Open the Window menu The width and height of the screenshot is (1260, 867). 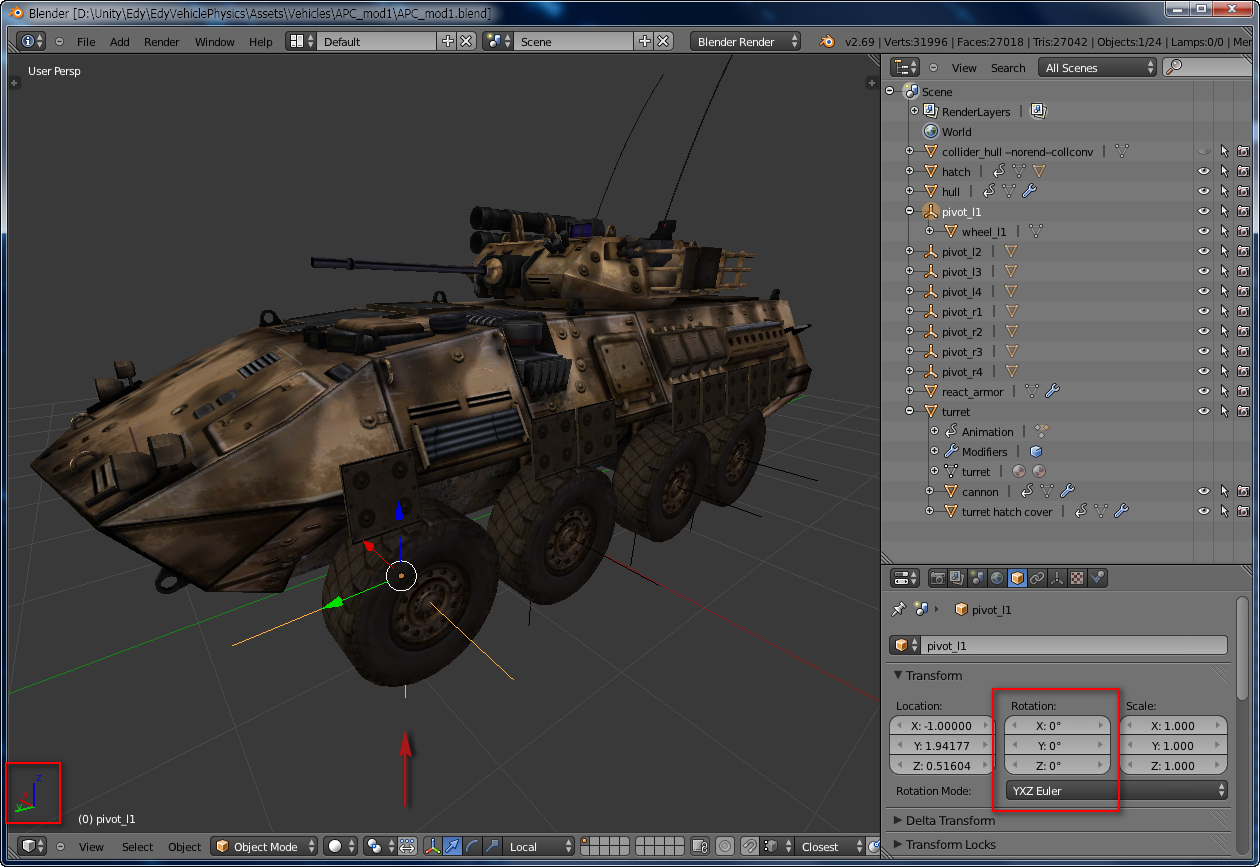[x=215, y=42]
